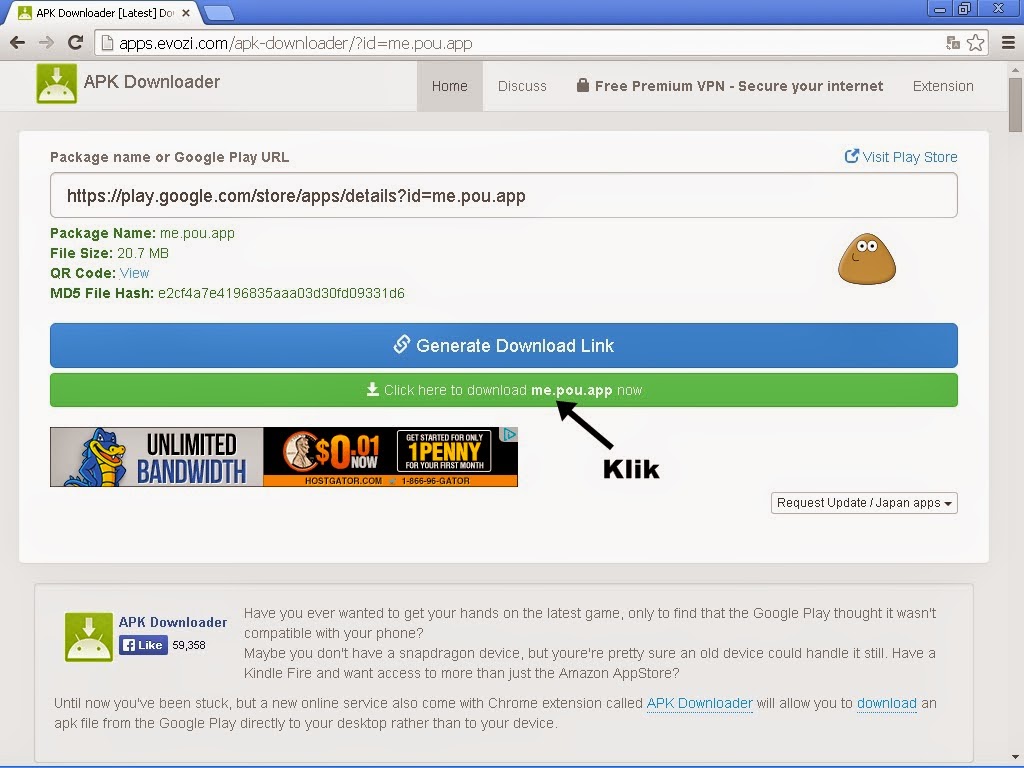
Task: Click the padlock icon beside Free Premium VPN
Action: click(583, 85)
